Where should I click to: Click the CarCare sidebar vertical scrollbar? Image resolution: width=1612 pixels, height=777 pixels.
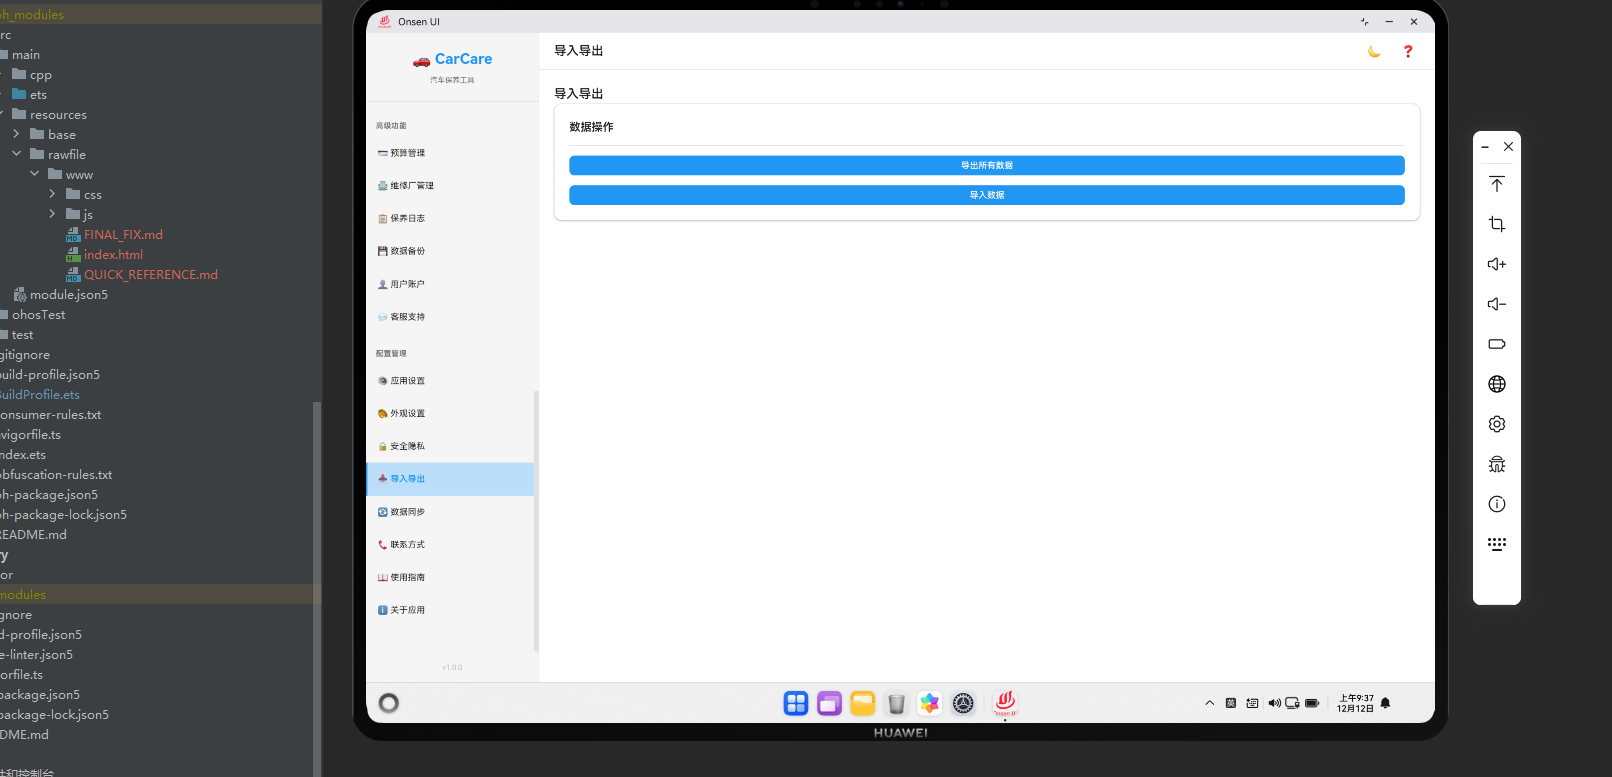536,520
